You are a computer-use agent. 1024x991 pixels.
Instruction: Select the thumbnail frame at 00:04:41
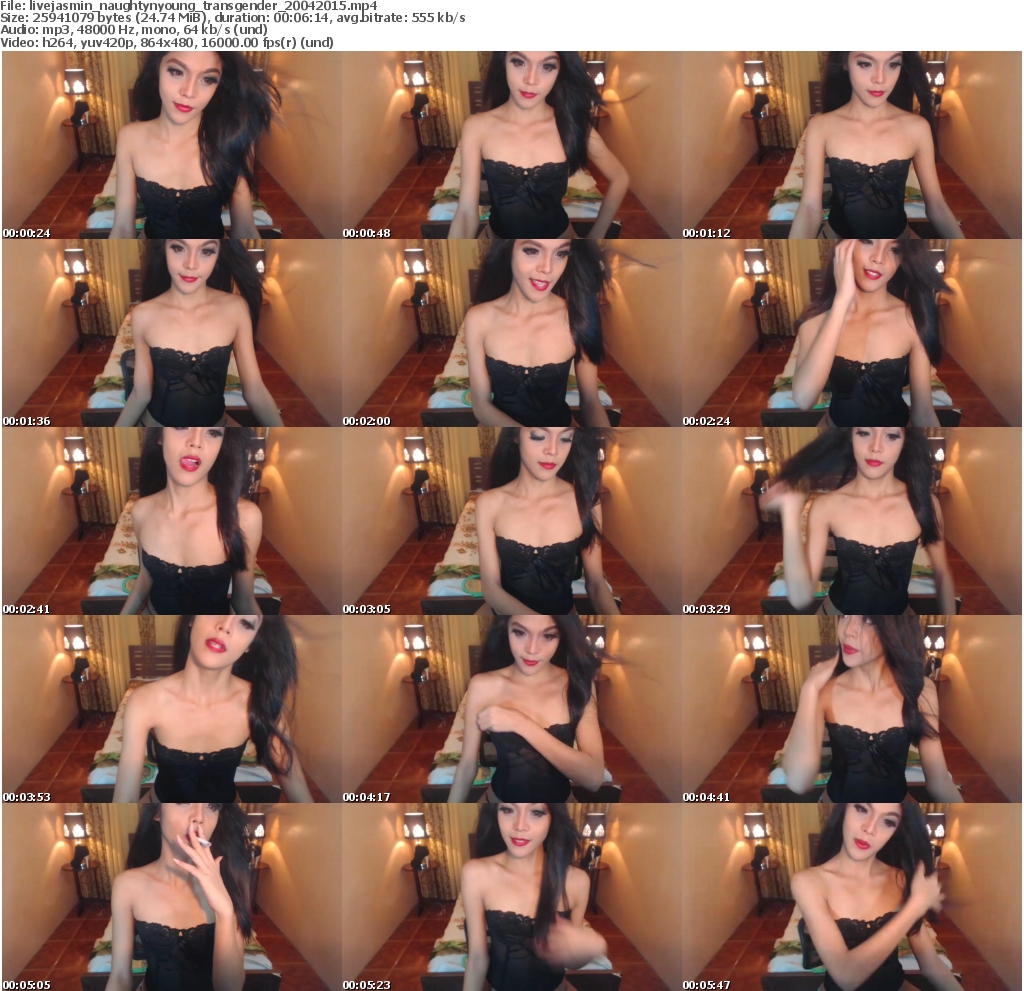852,709
